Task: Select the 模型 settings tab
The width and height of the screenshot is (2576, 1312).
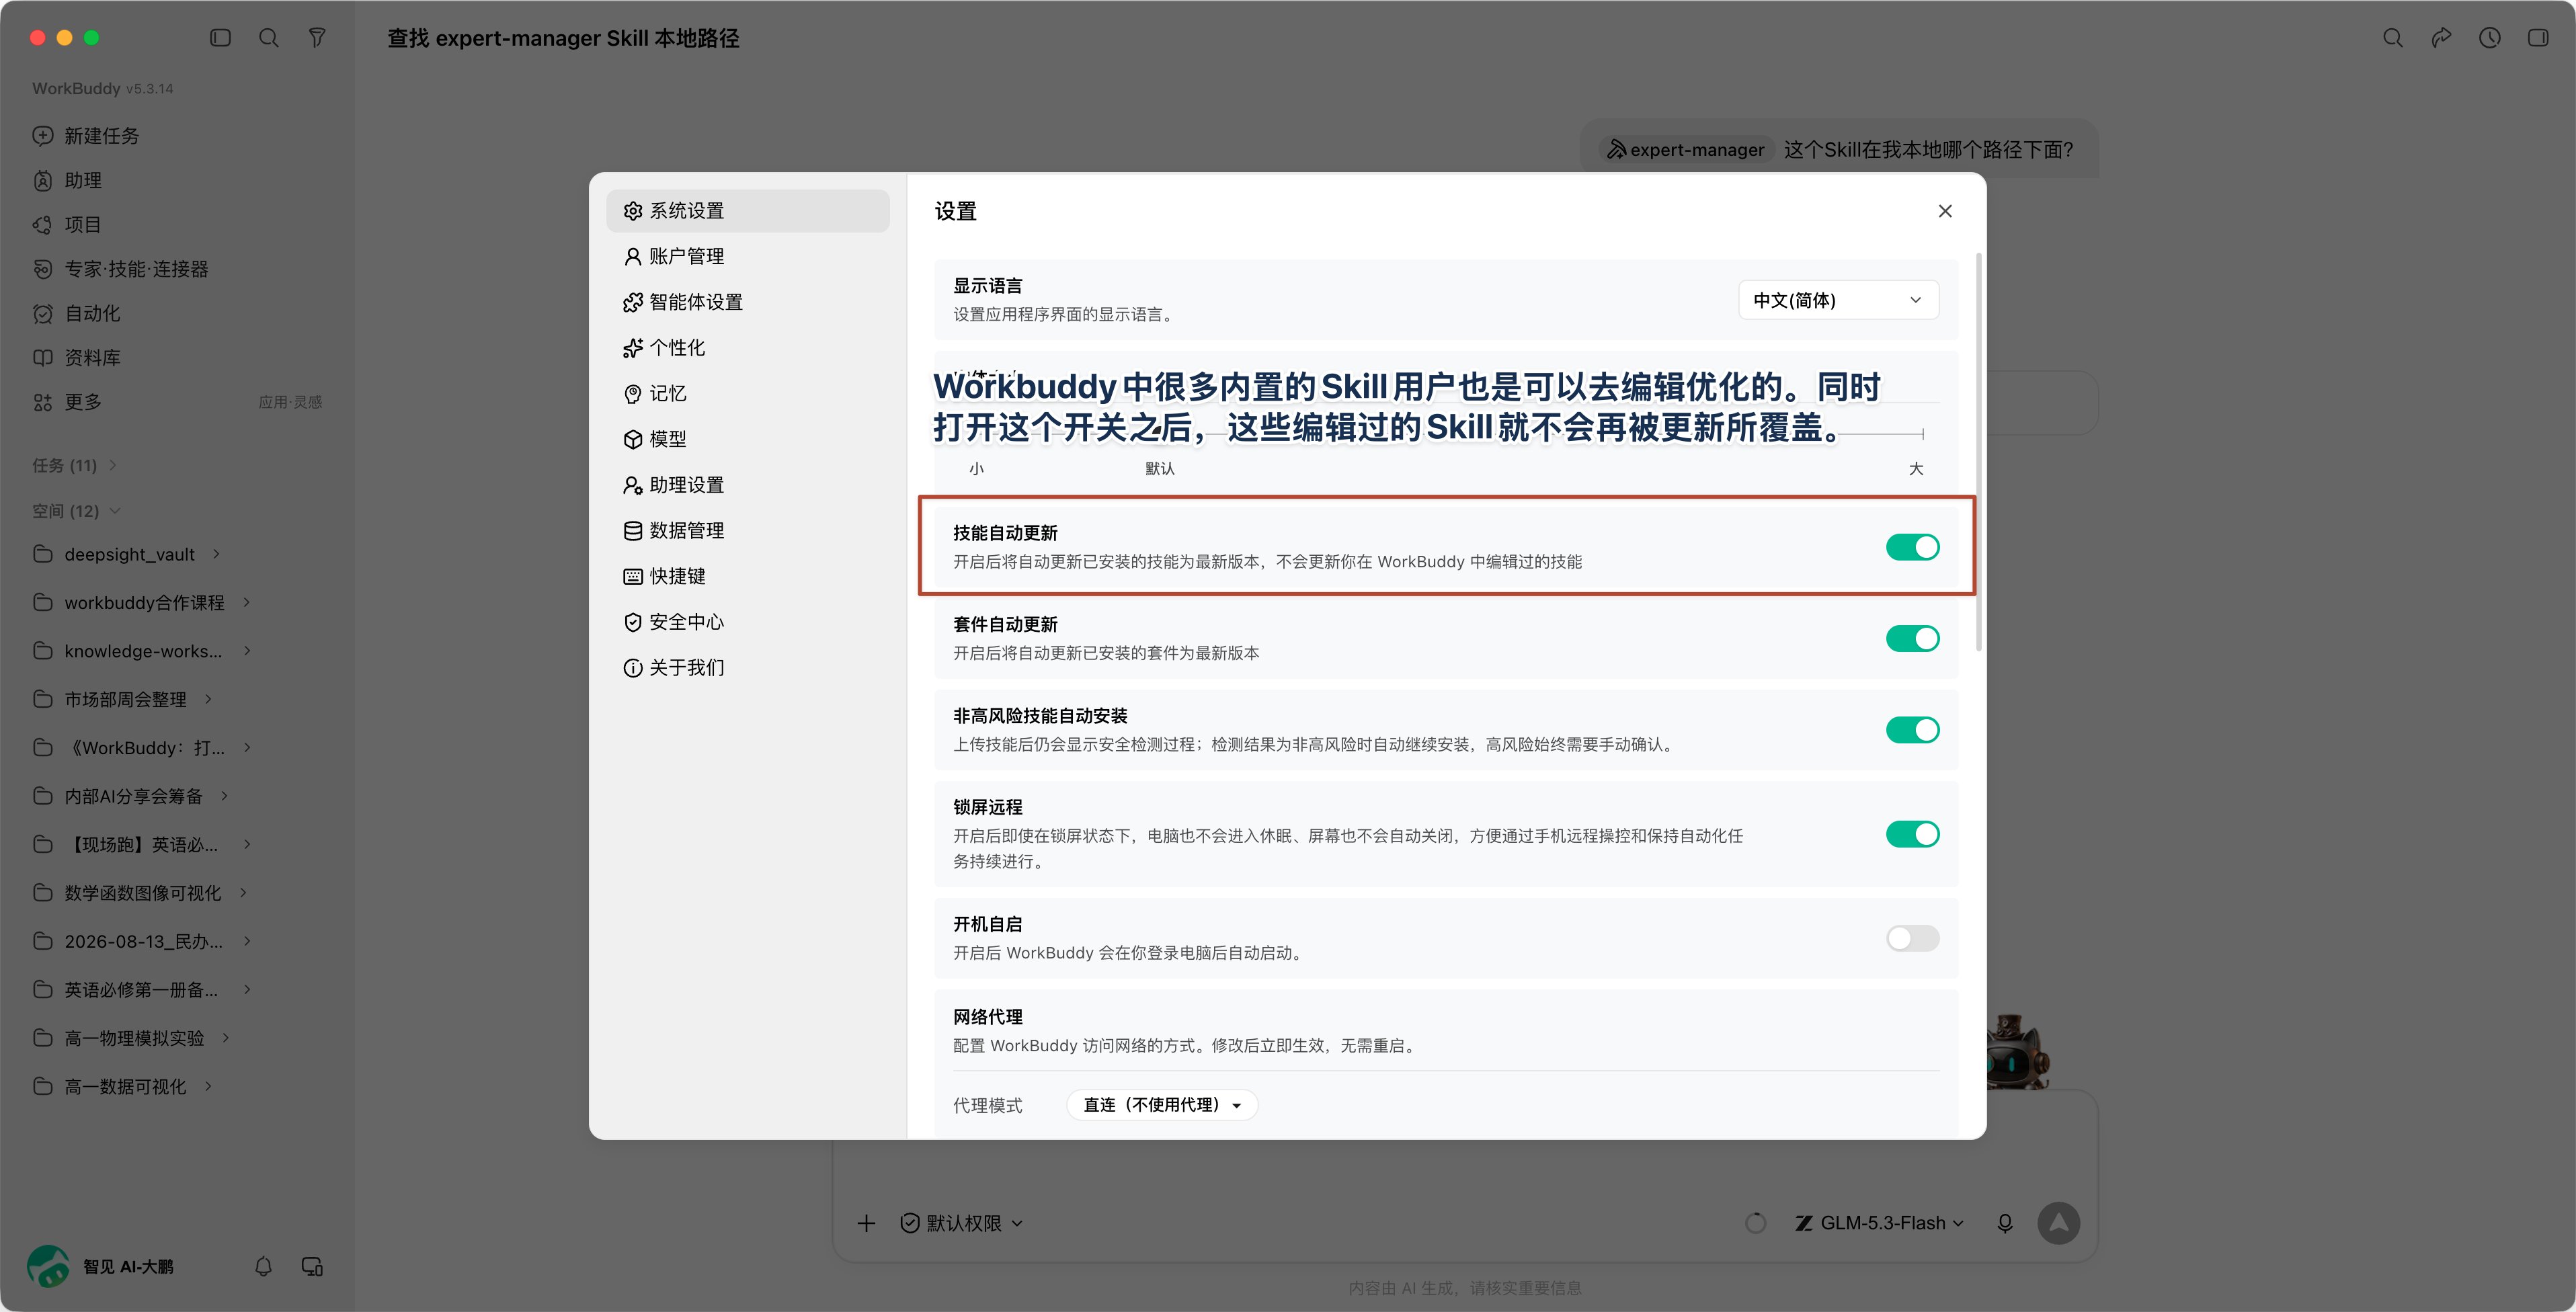Action: (x=747, y=439)
